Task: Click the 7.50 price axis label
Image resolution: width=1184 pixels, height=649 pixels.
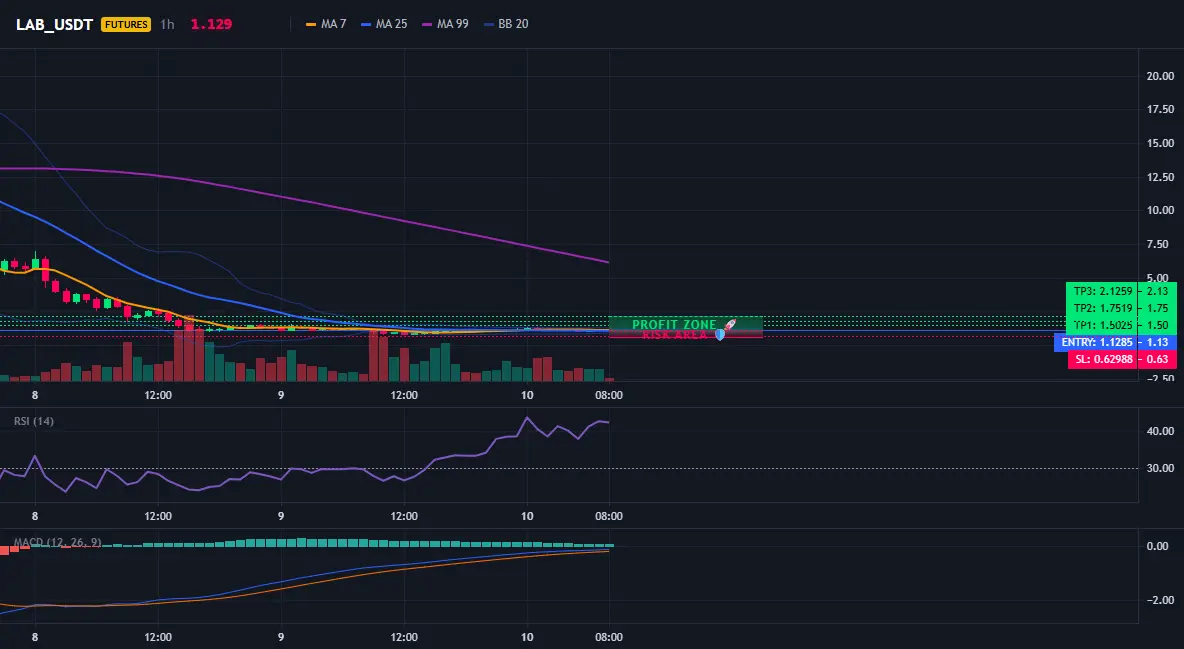Action: (x=1160, y=244)
